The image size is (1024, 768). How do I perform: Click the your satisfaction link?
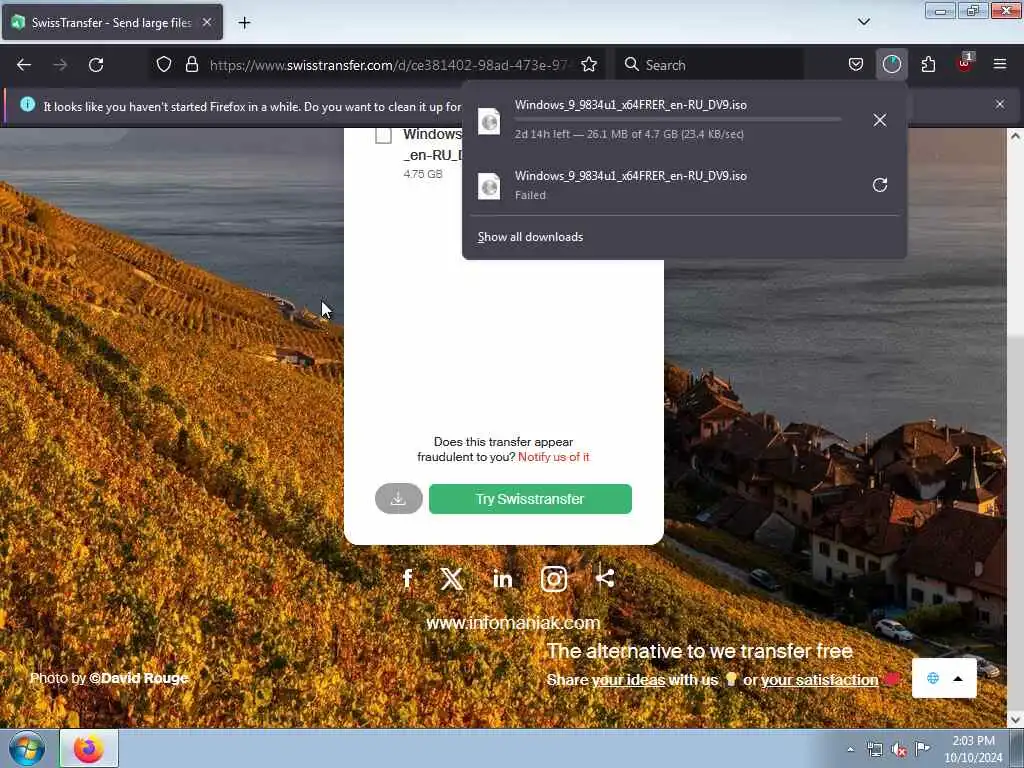(x=820, y=680)
